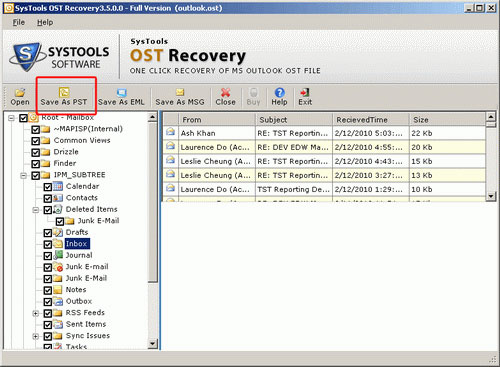500x367 pixels.
Task: Click the Drizzle folder icon
Action: point(46,152)
